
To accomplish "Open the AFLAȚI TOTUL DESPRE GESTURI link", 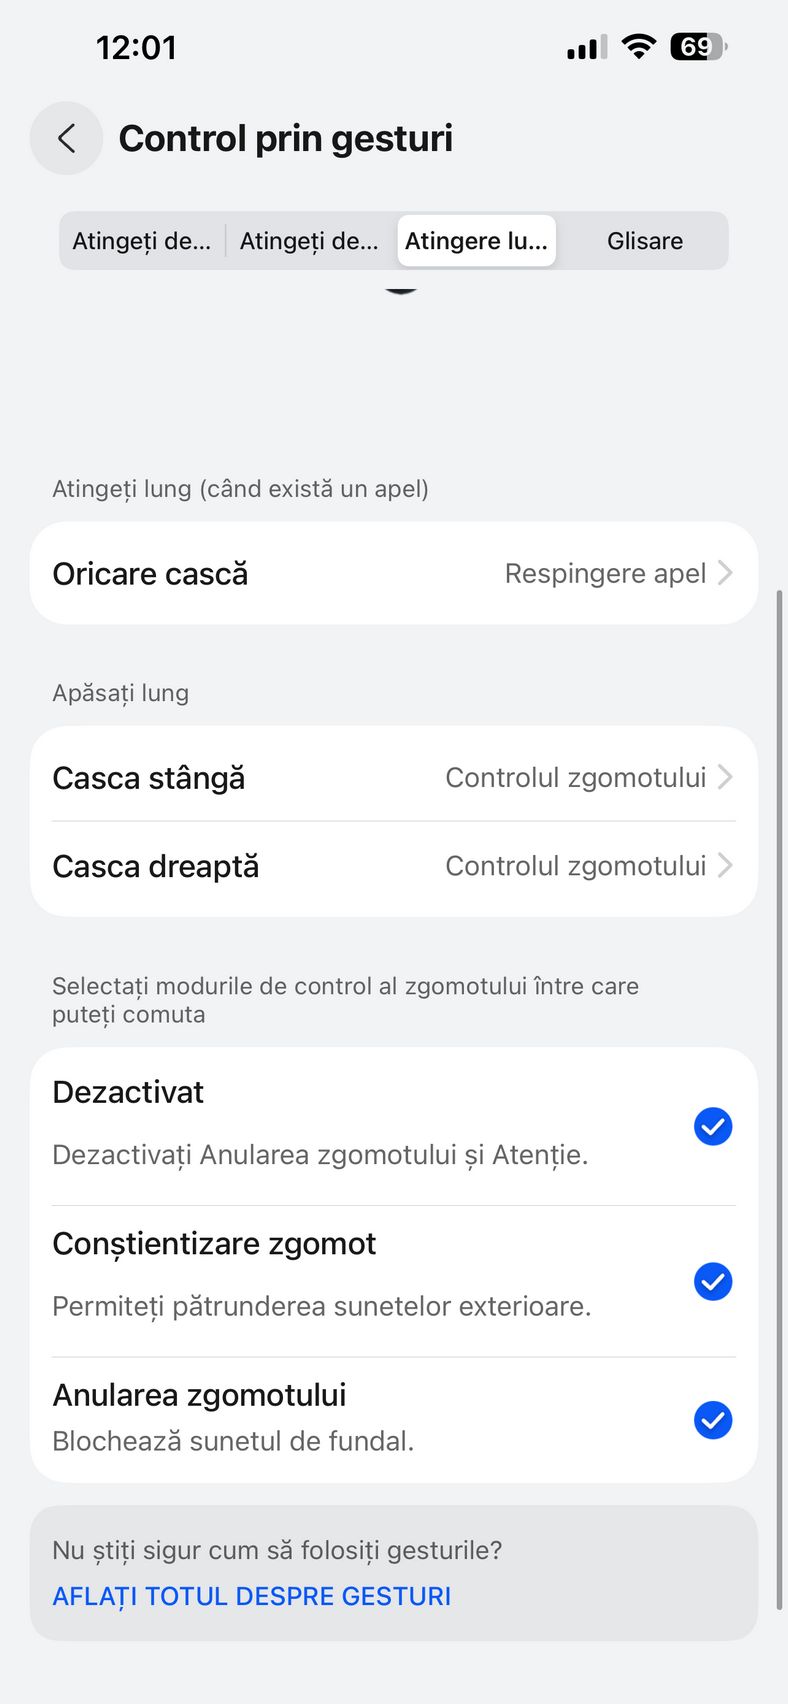I will pos(252,1596).
